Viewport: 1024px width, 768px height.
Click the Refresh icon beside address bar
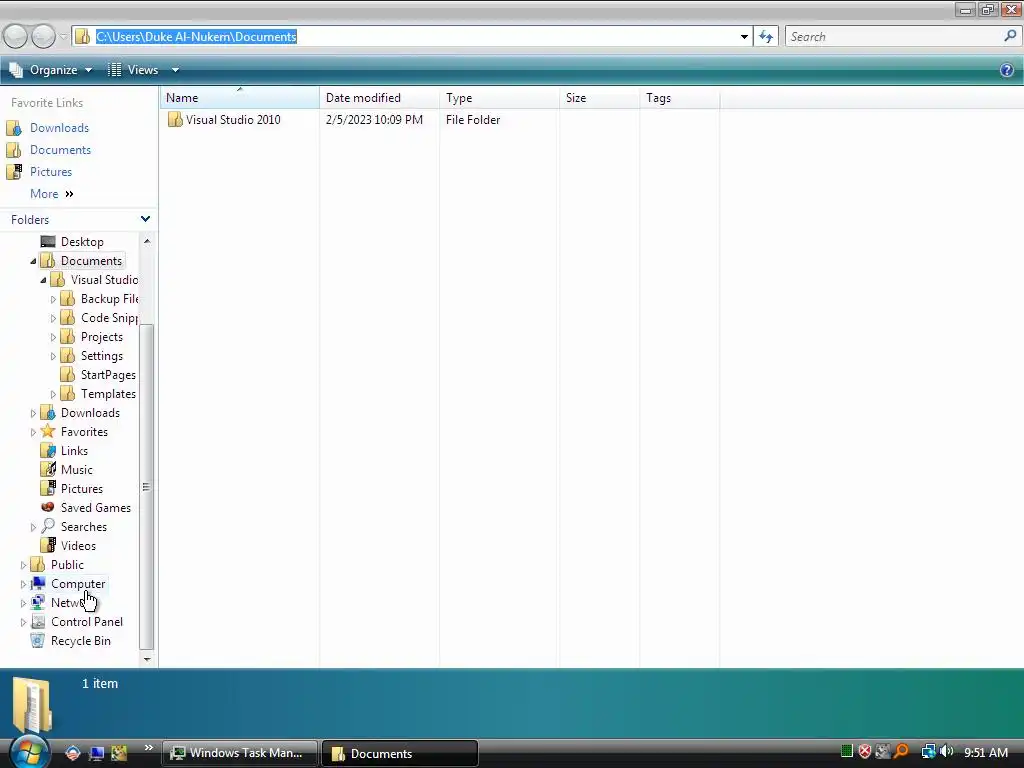766,37
